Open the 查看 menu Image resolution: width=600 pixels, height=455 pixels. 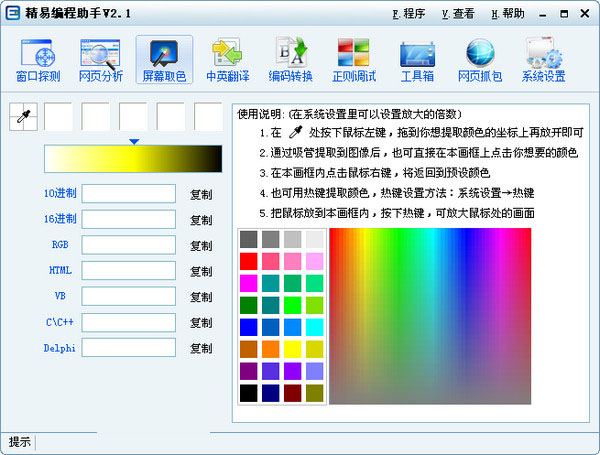pyautogui.click(x=458, y=14)
